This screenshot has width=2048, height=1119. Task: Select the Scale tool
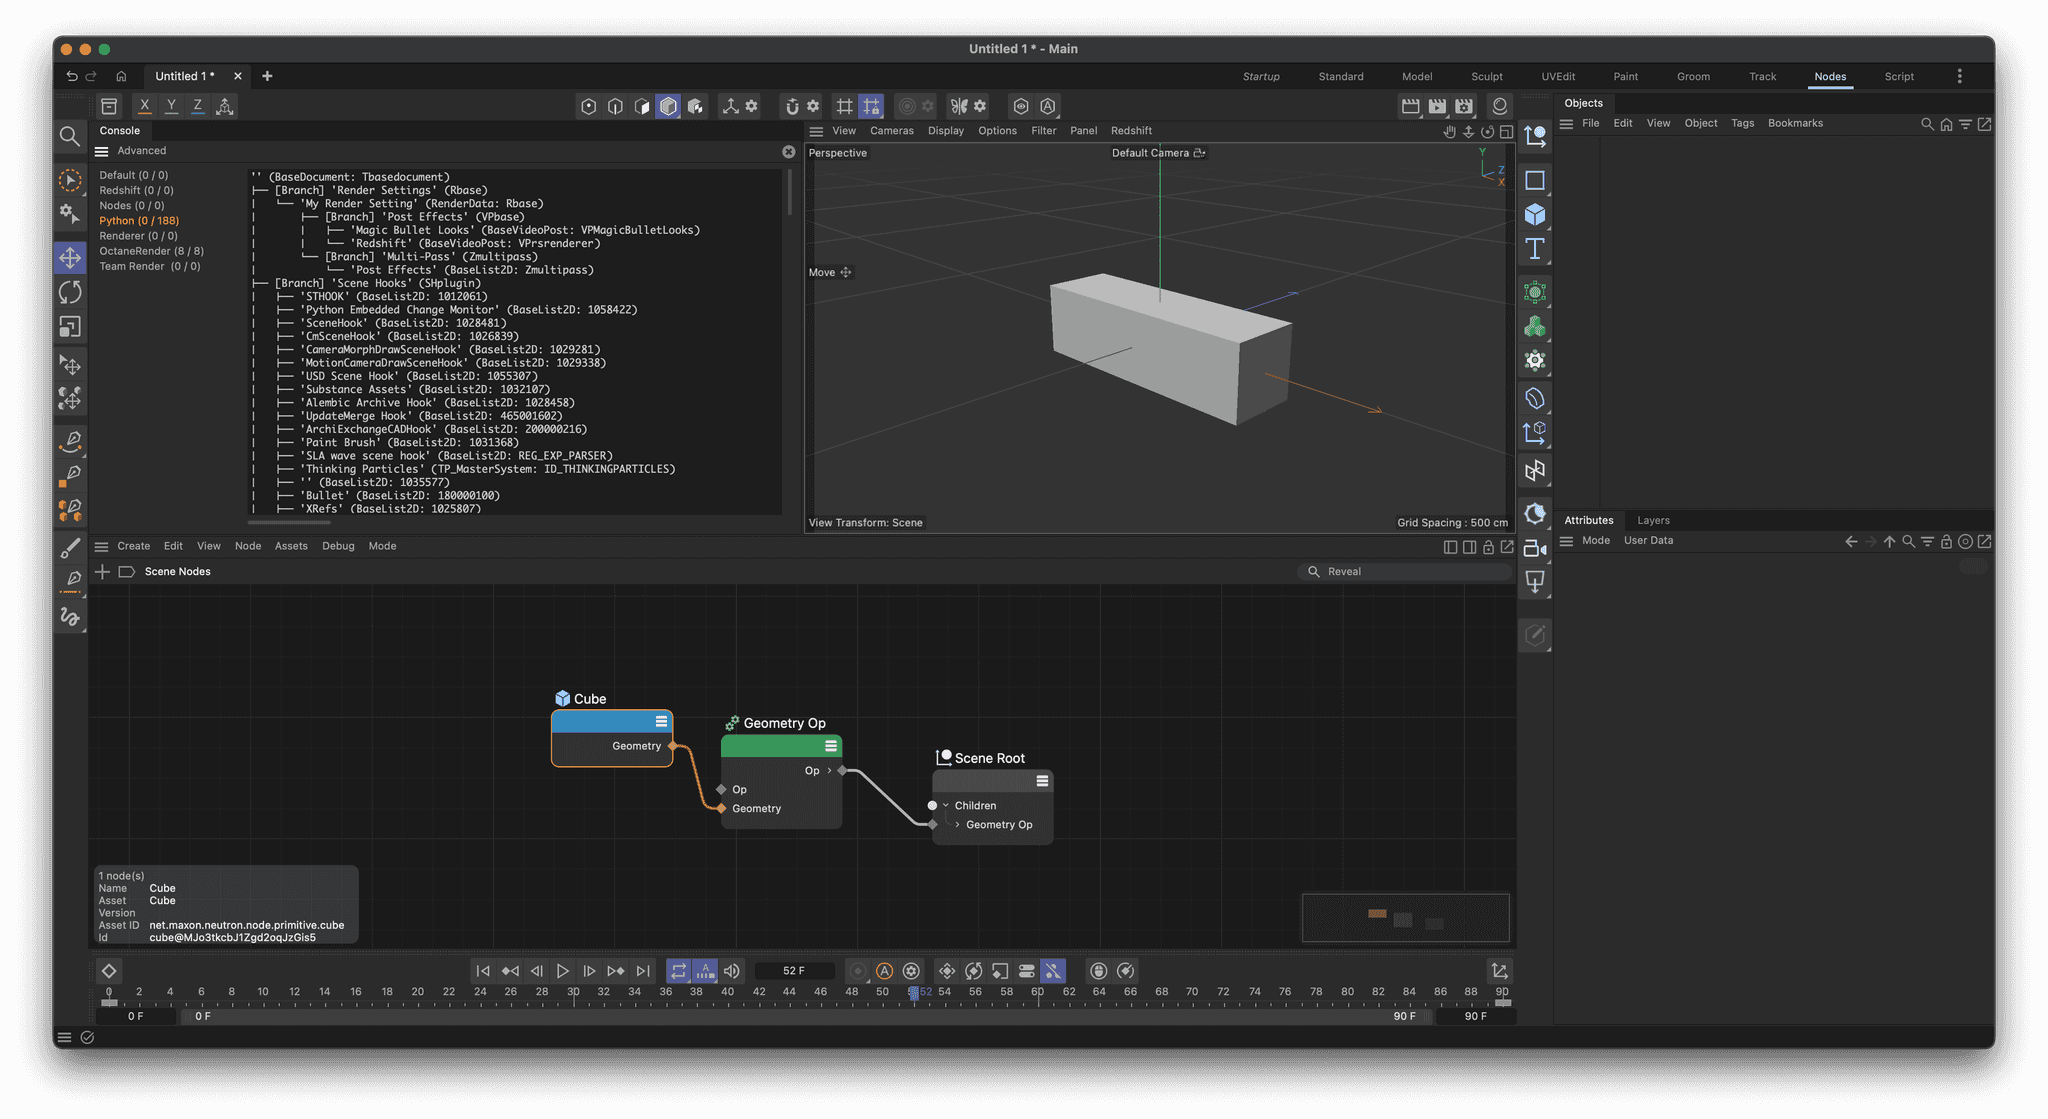pos(70,327)
